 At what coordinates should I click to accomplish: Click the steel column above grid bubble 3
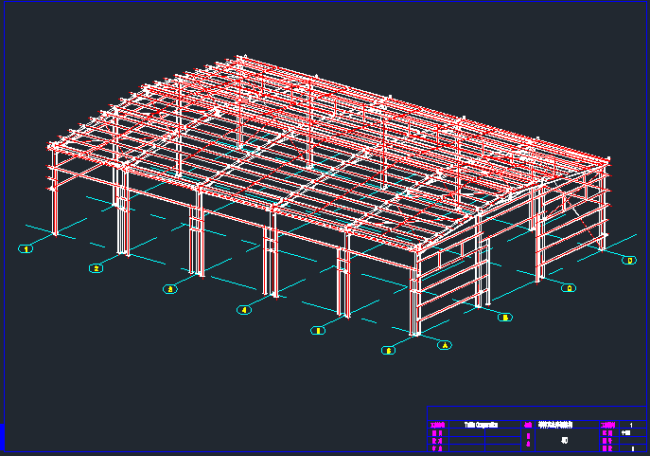tap(198, 240)
